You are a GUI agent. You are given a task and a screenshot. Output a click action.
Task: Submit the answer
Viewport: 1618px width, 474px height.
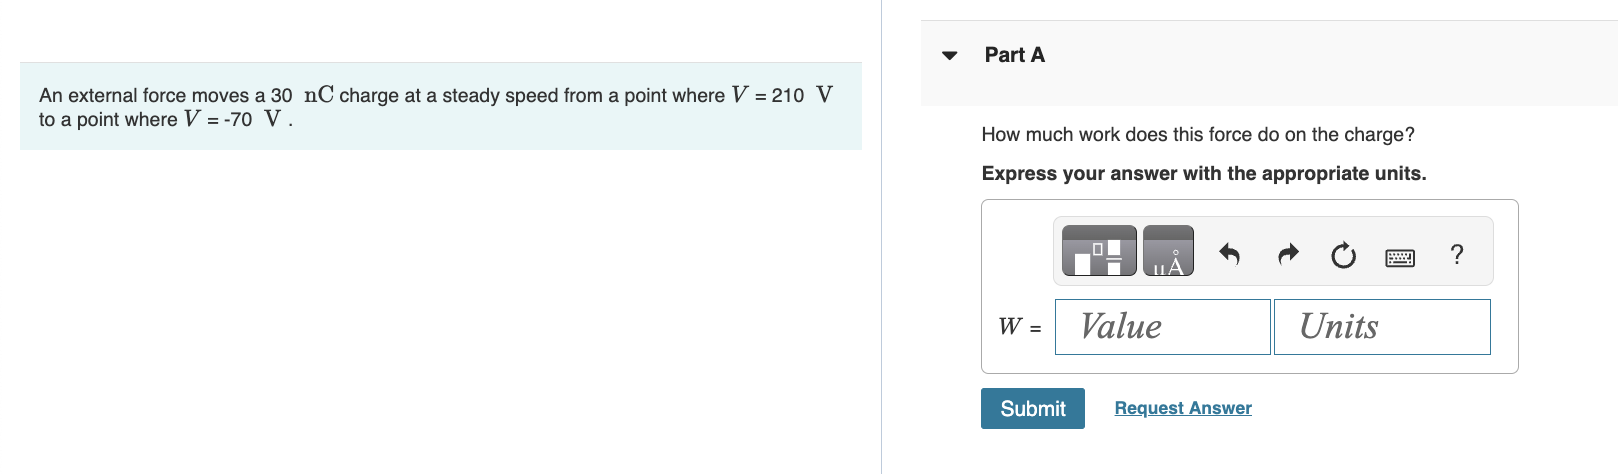pyautogui.click(x=1033, y=408)
